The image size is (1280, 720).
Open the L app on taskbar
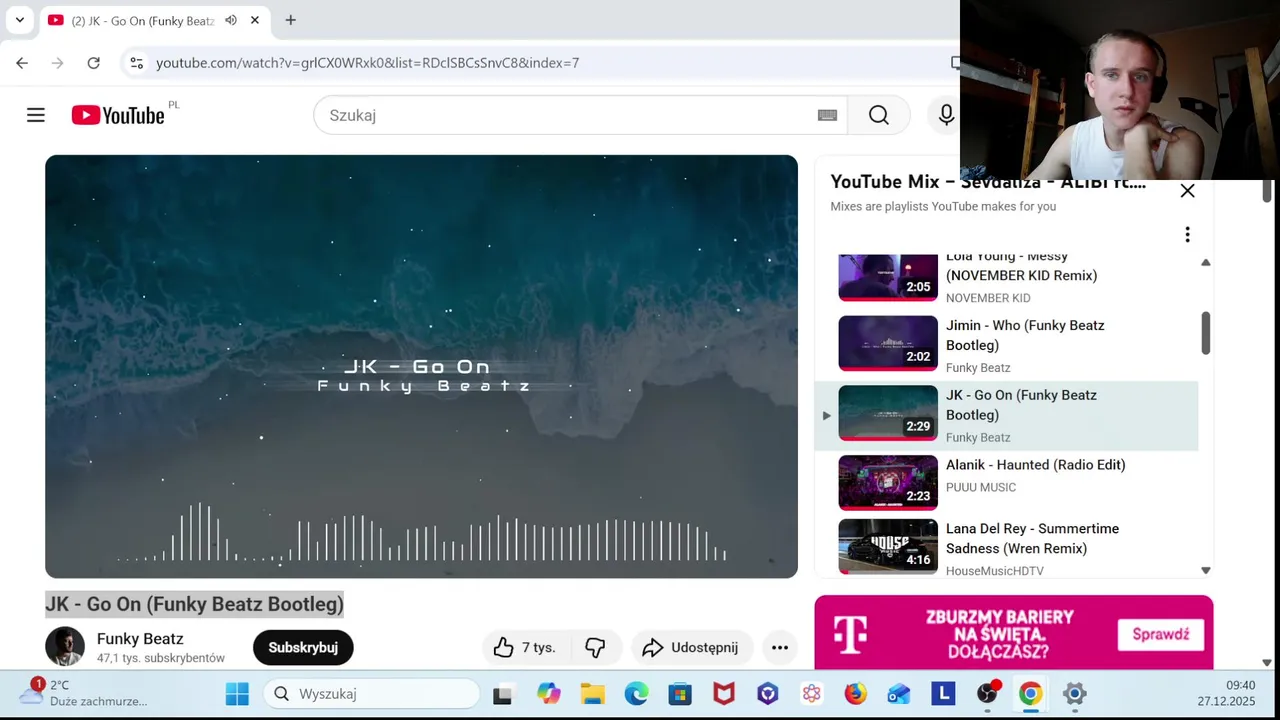click(943, 694)
